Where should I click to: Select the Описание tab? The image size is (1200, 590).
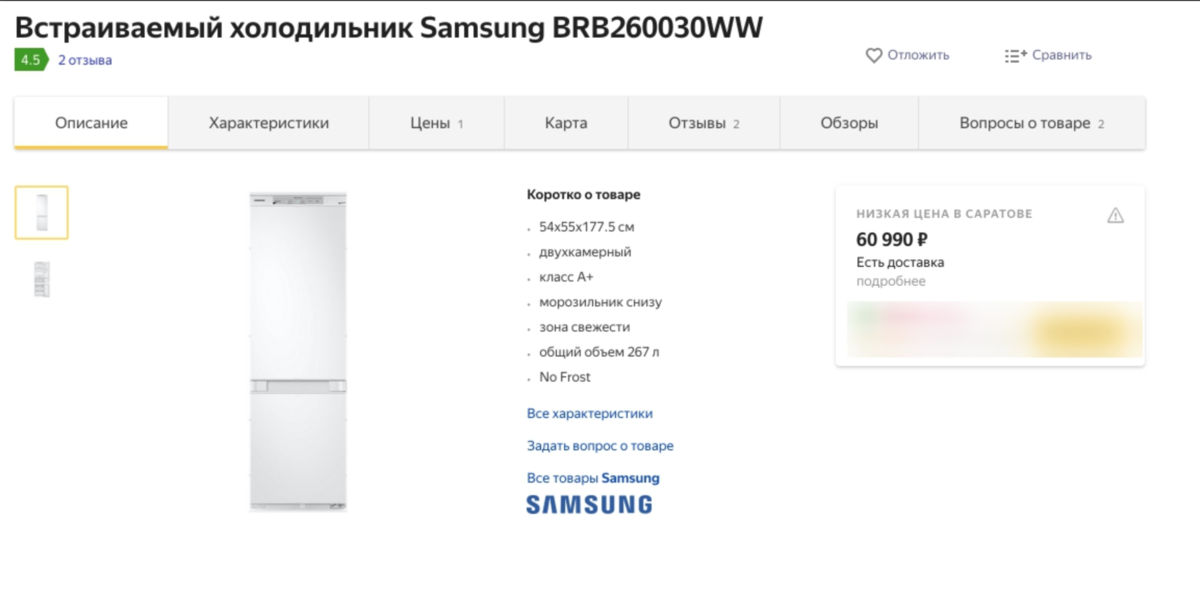[91, 123]
